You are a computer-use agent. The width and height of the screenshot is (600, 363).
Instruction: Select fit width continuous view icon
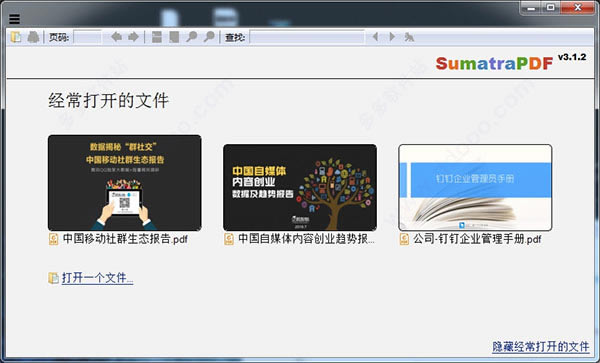coord(157,37)
